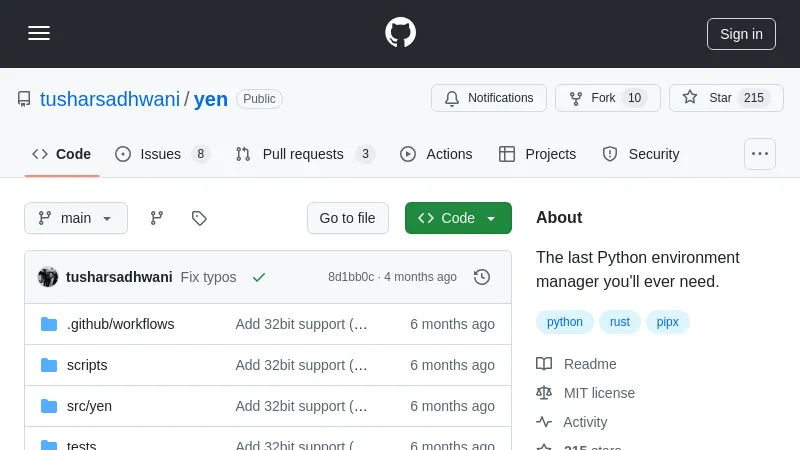Switch to the Pull requests tab
The image size is (800, 450).
pyautogui.click(x=303, y=154)
